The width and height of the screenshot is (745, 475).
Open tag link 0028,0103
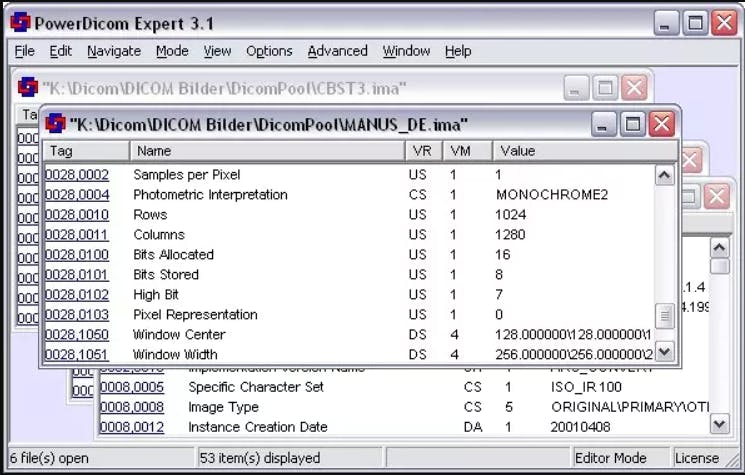[x=77, y=314]
